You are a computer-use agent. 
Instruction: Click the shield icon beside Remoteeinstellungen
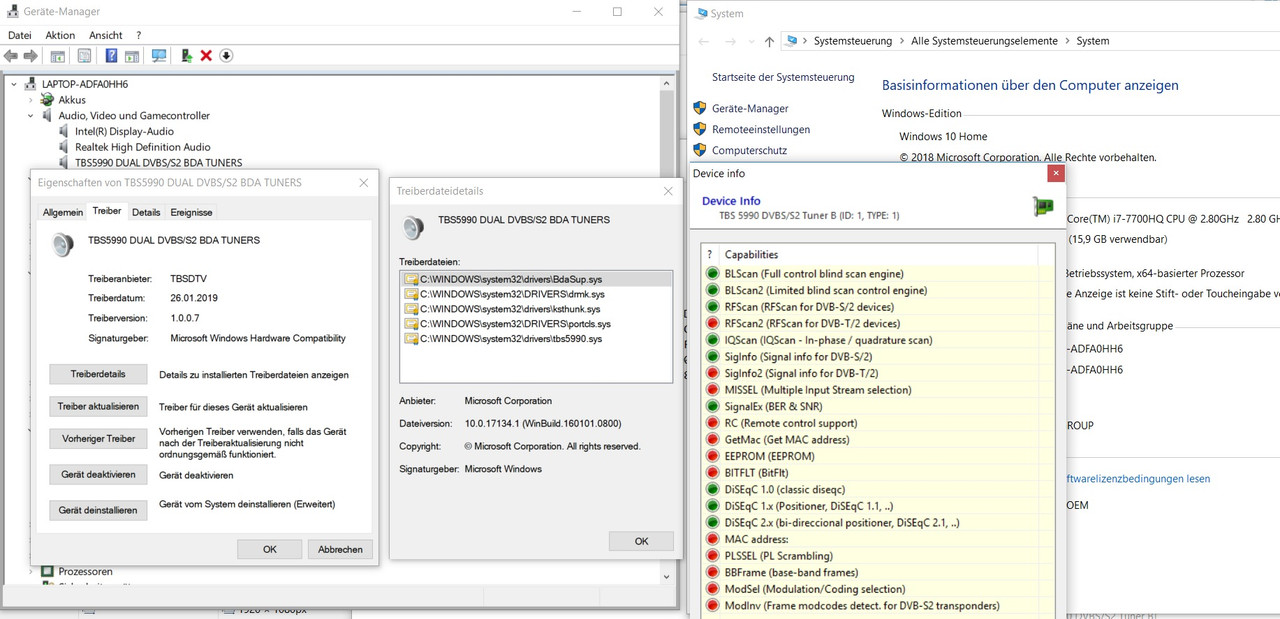click(700, 129)
